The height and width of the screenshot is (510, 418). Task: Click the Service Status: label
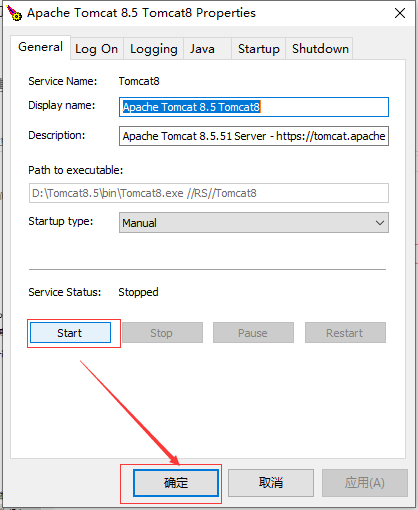pos(65,292)
